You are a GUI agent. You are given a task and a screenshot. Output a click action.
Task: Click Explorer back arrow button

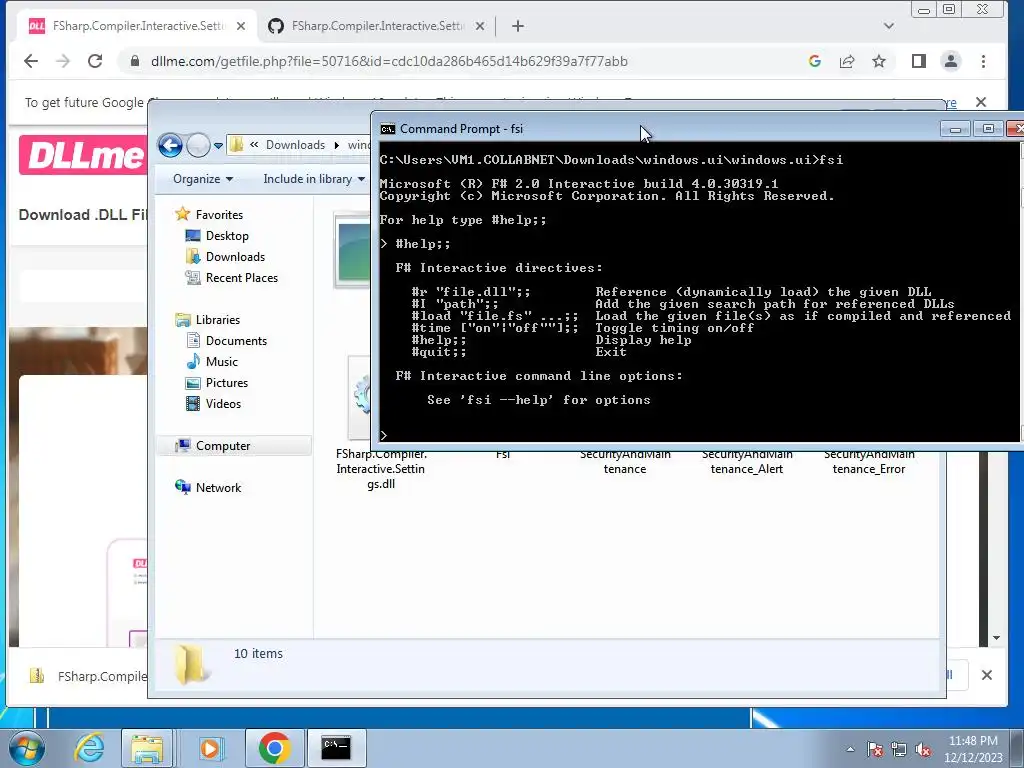pyautogui.click(x=170, y=145)
